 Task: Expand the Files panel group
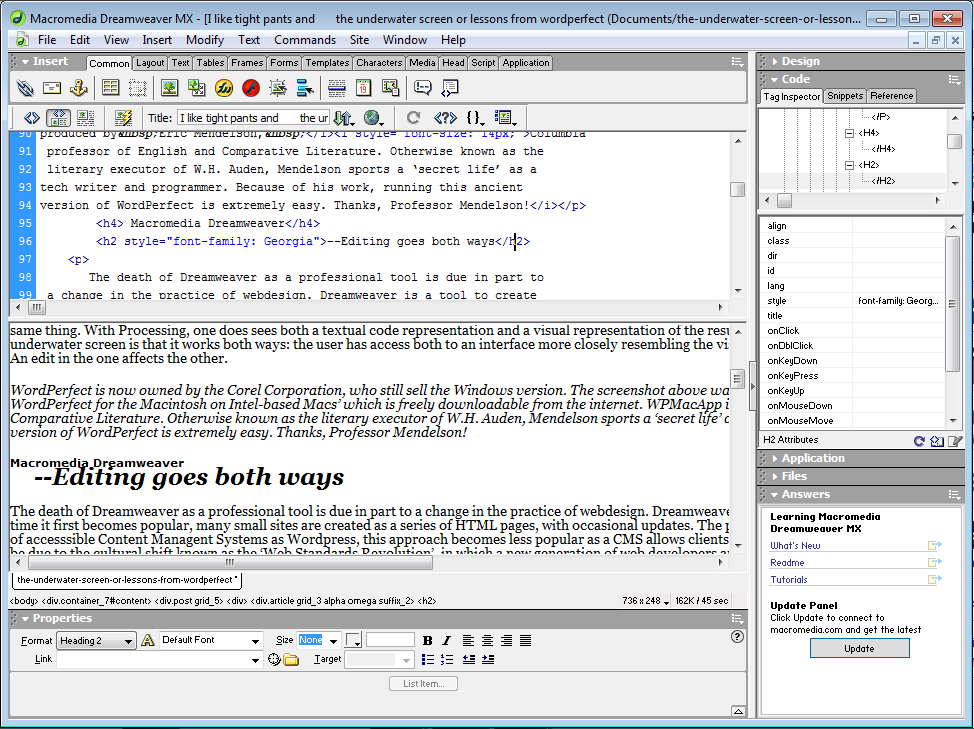tap(775, 476)
